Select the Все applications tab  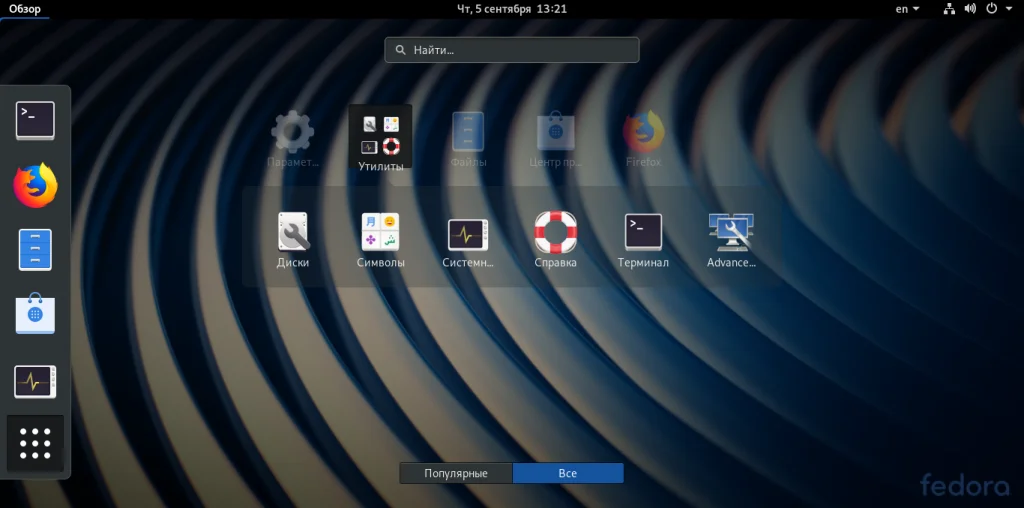point(568,473)
